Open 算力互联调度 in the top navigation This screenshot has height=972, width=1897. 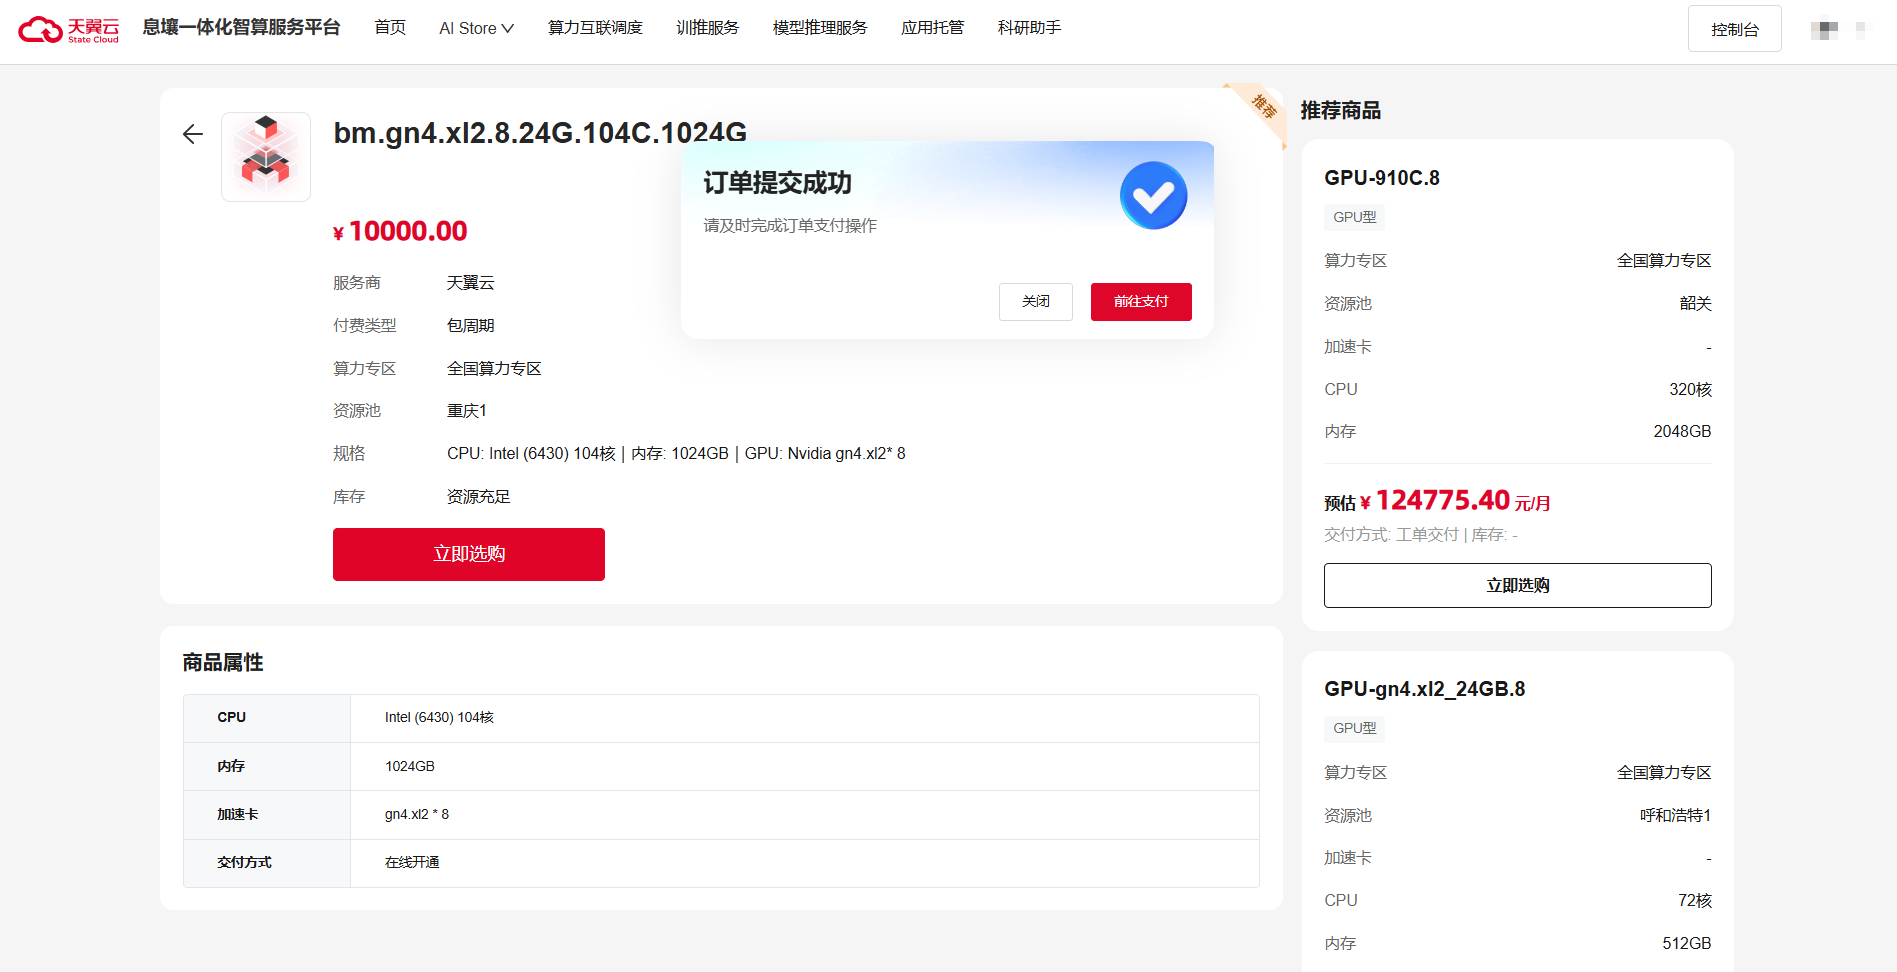(595, 28)
